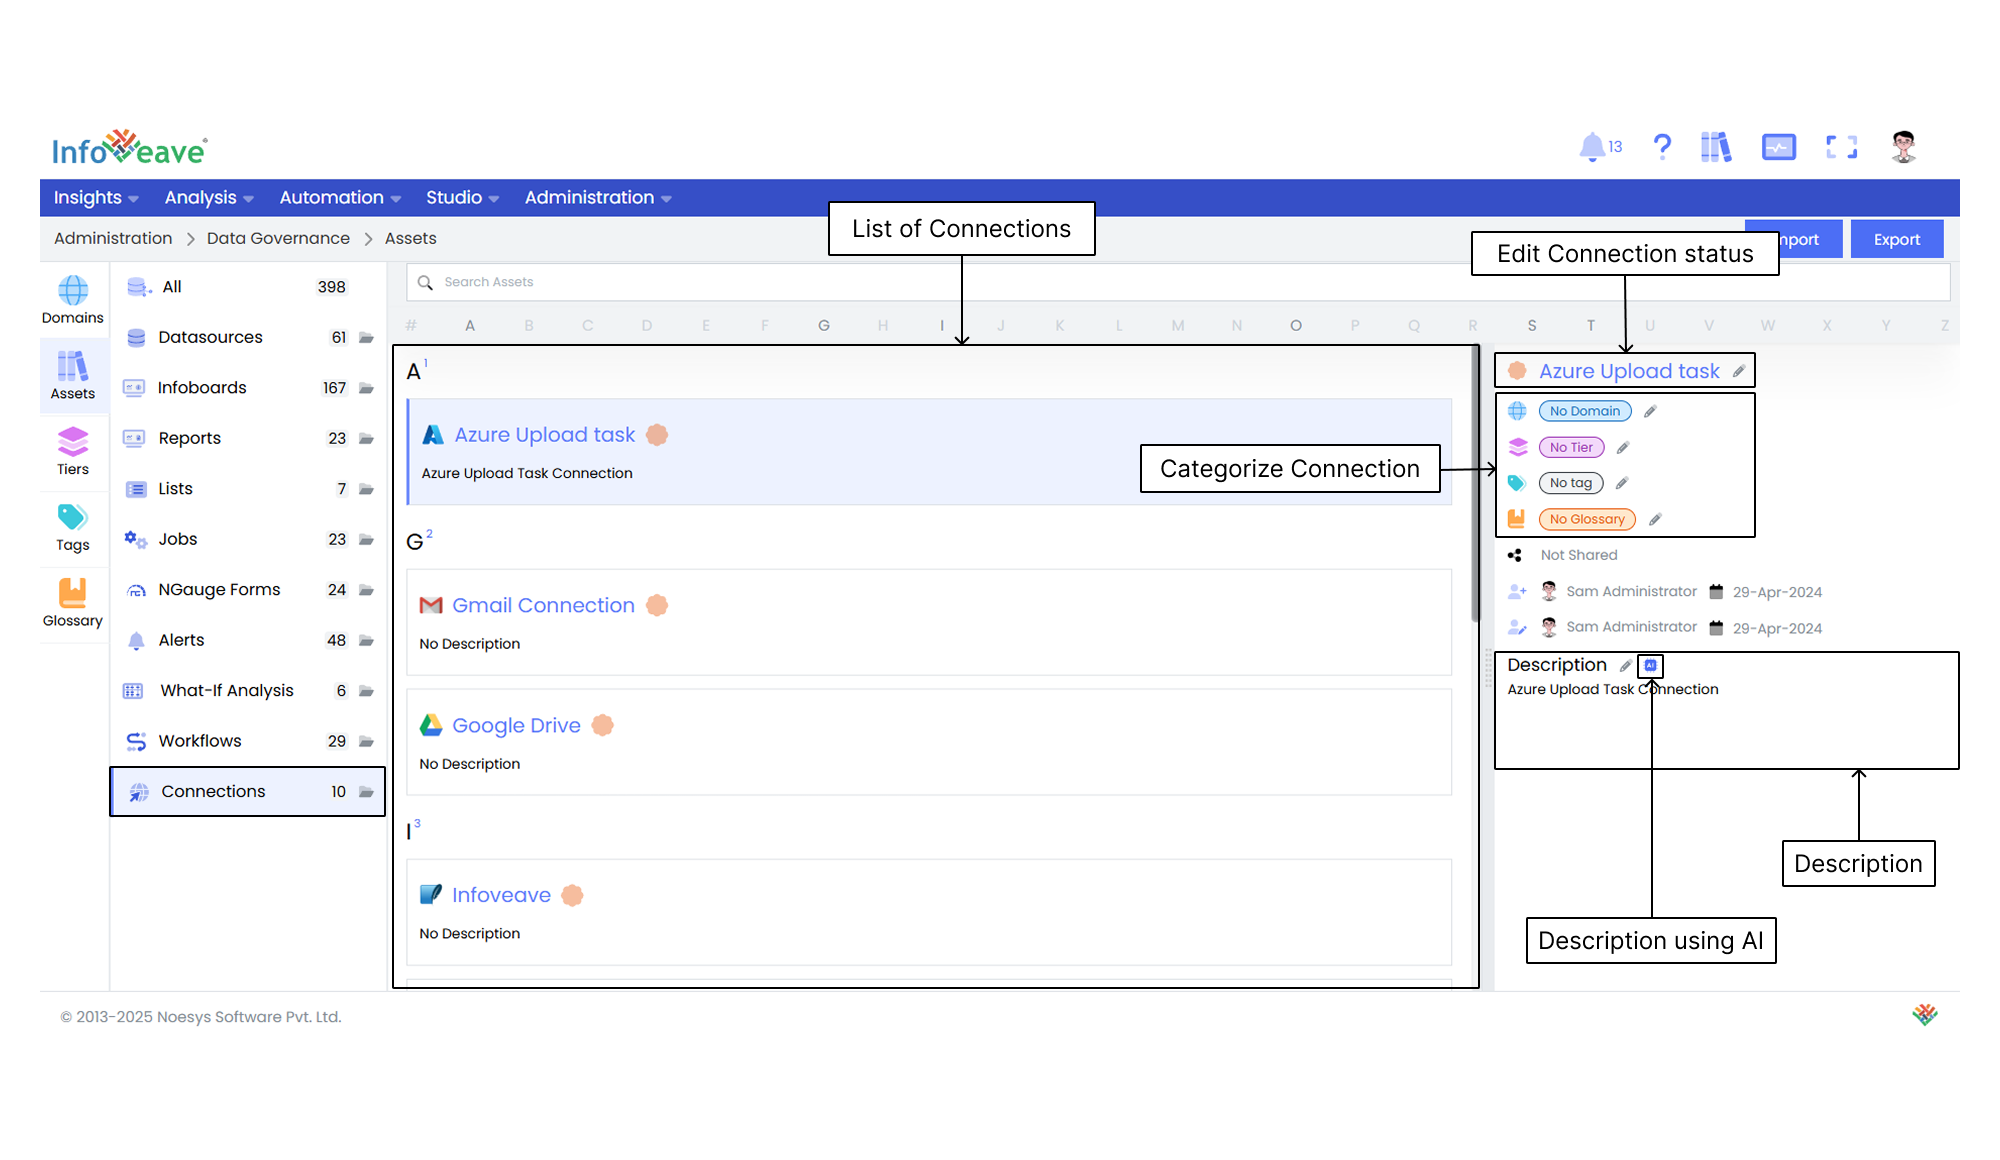
Task: Expand the Insights menu
Action: (x=96, y=198)
